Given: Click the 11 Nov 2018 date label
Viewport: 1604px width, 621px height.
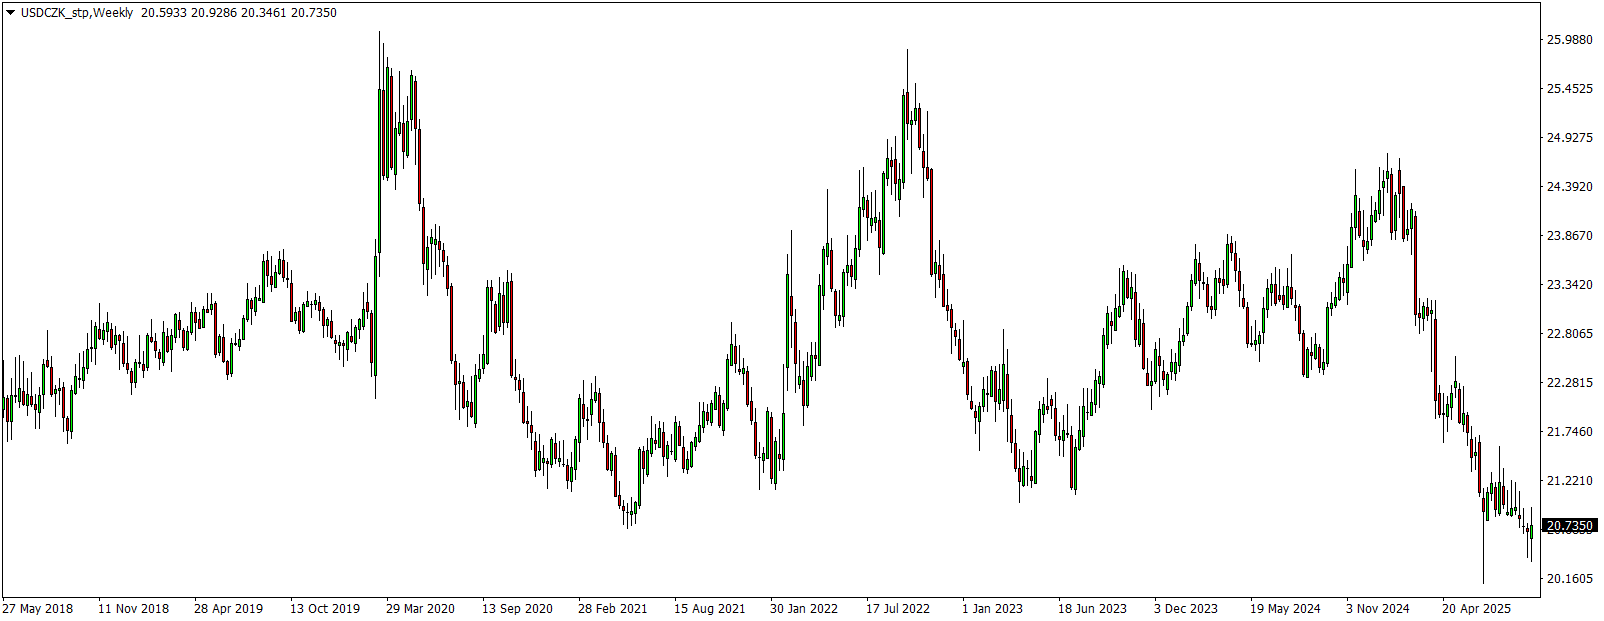Looking at the screenshot, I should [134, 609].
